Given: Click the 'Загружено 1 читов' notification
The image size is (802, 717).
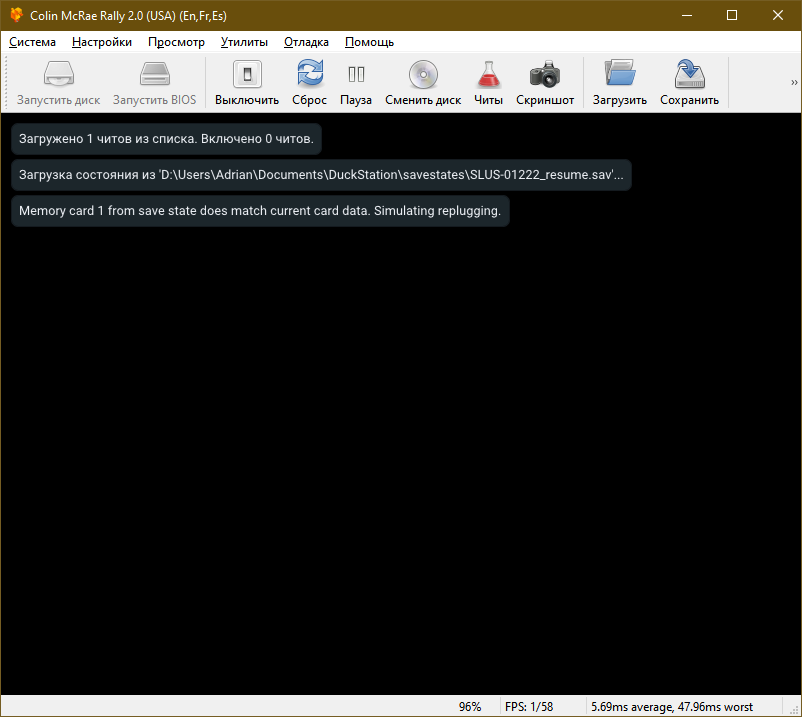Looking at the screenshot, I should click(x=166, y=139).
